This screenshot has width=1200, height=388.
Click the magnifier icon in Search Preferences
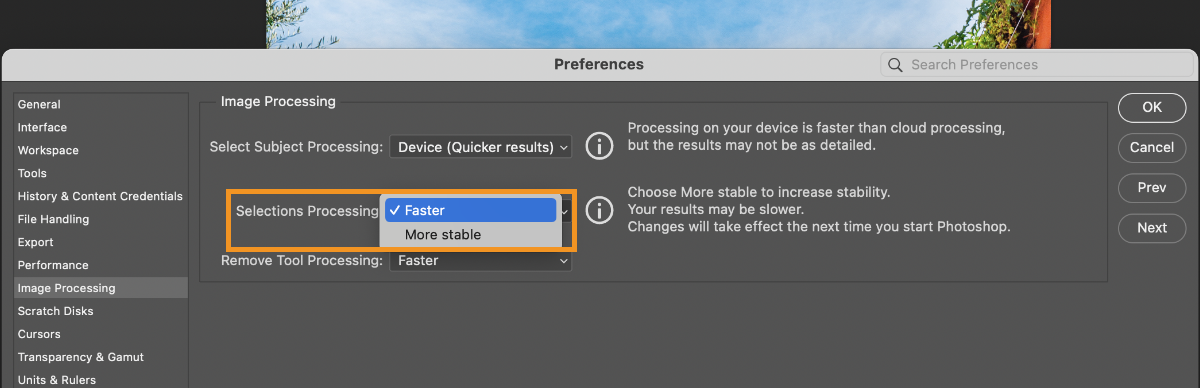895,65
